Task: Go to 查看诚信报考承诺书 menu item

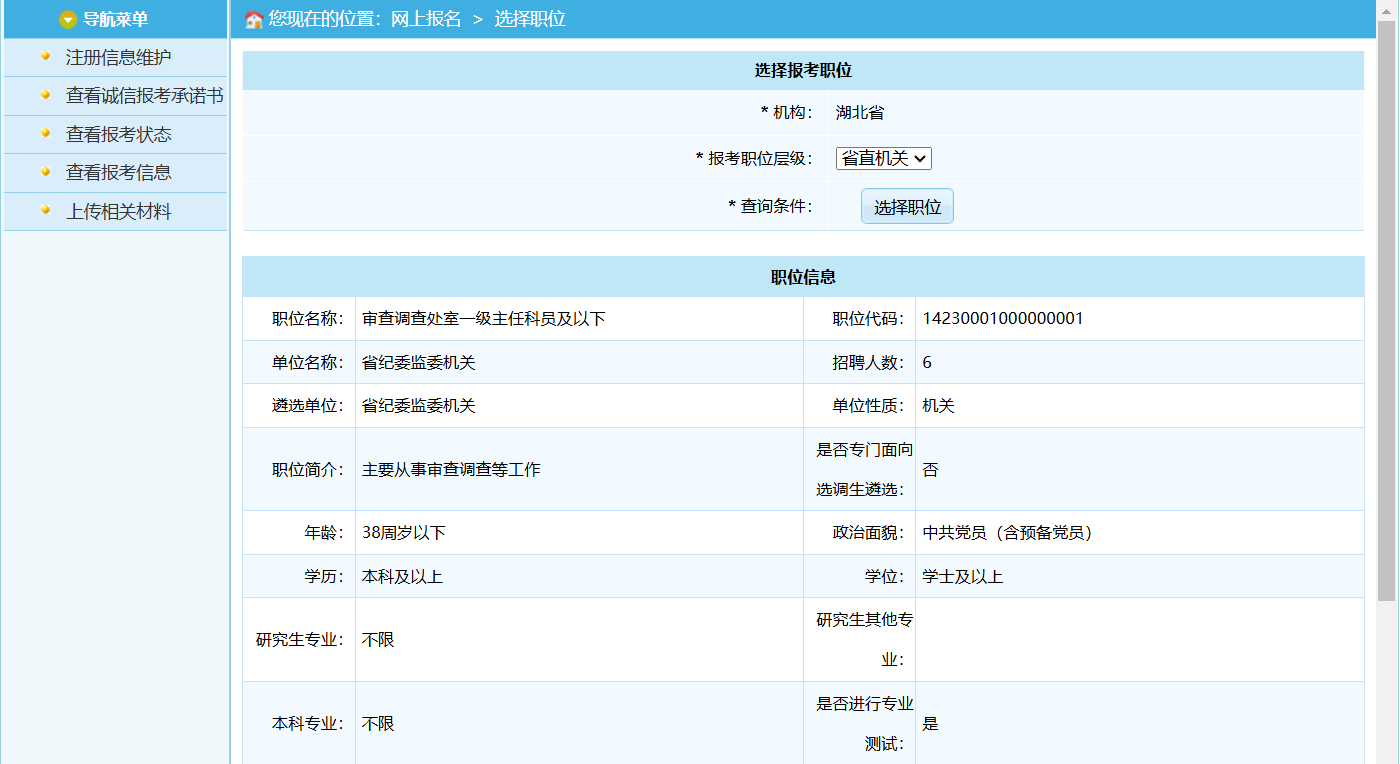Action: click(144, 96)
